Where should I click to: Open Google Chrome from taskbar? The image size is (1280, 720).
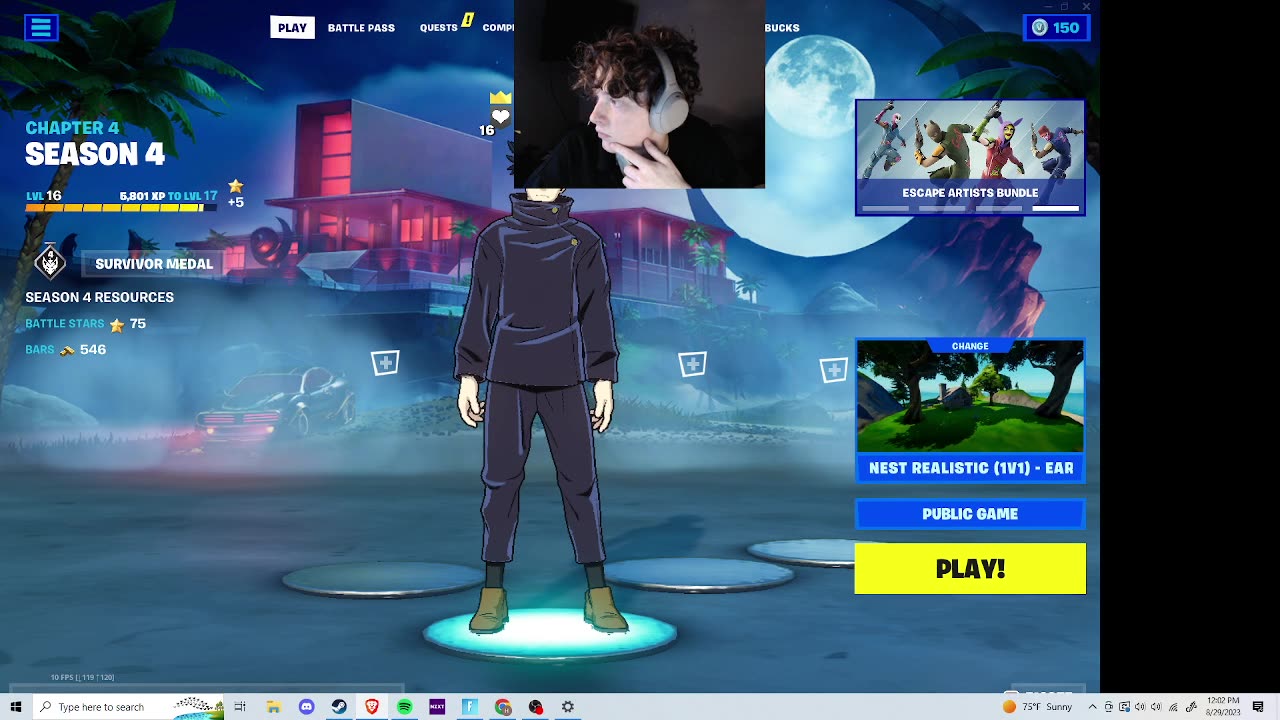pyautogui.click(x=503, y=707)
